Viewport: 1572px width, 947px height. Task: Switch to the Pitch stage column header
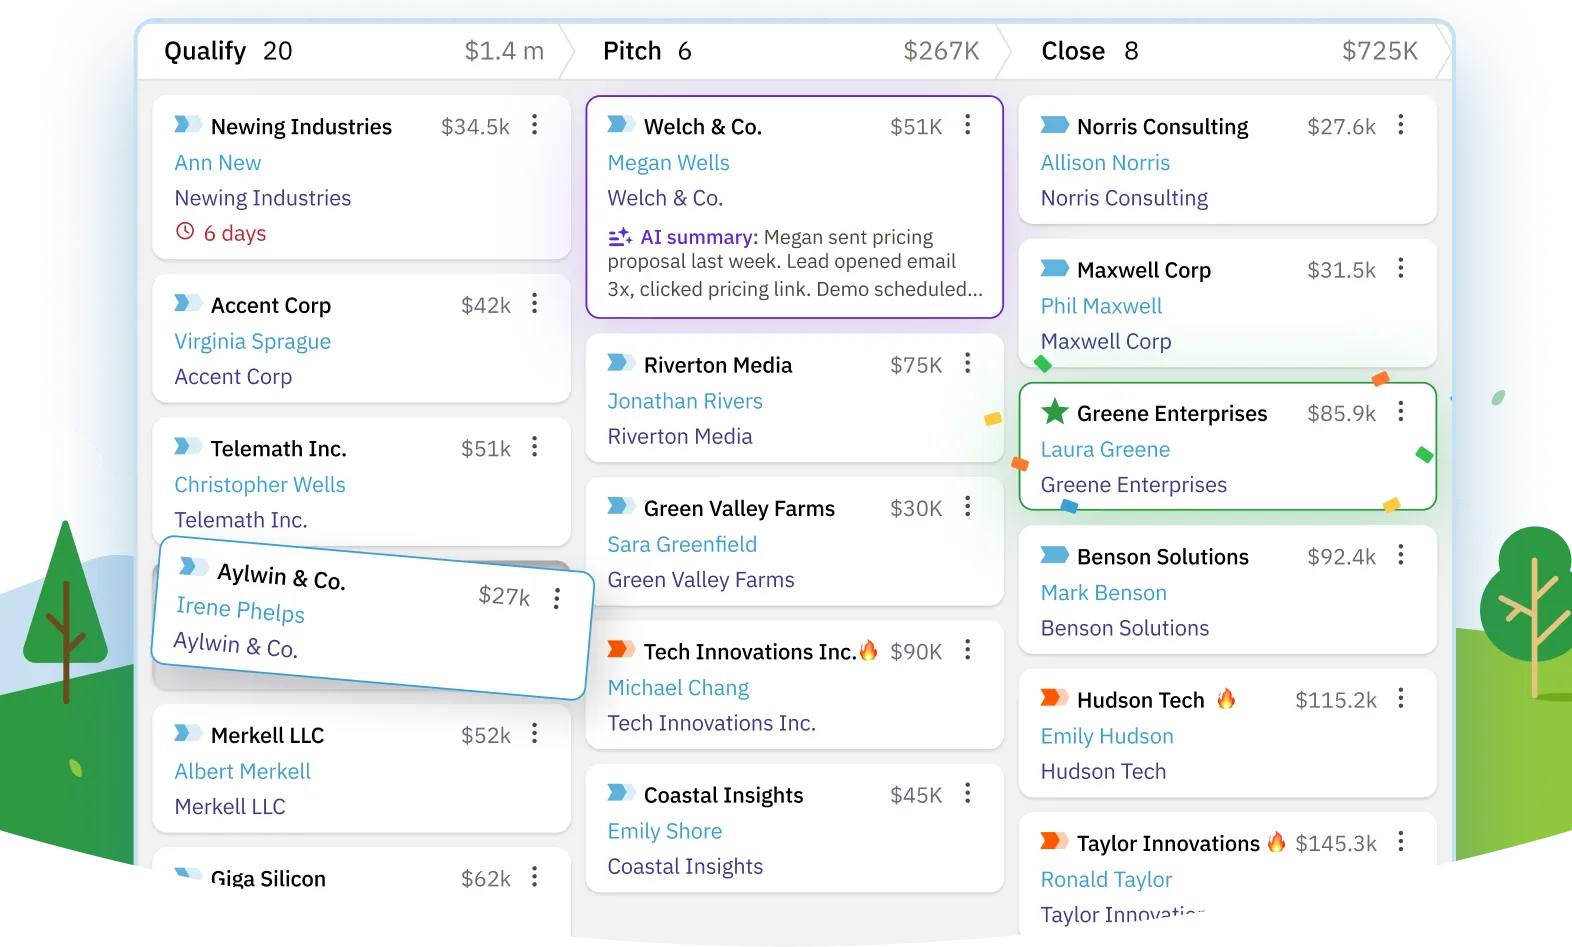point(632,51)
